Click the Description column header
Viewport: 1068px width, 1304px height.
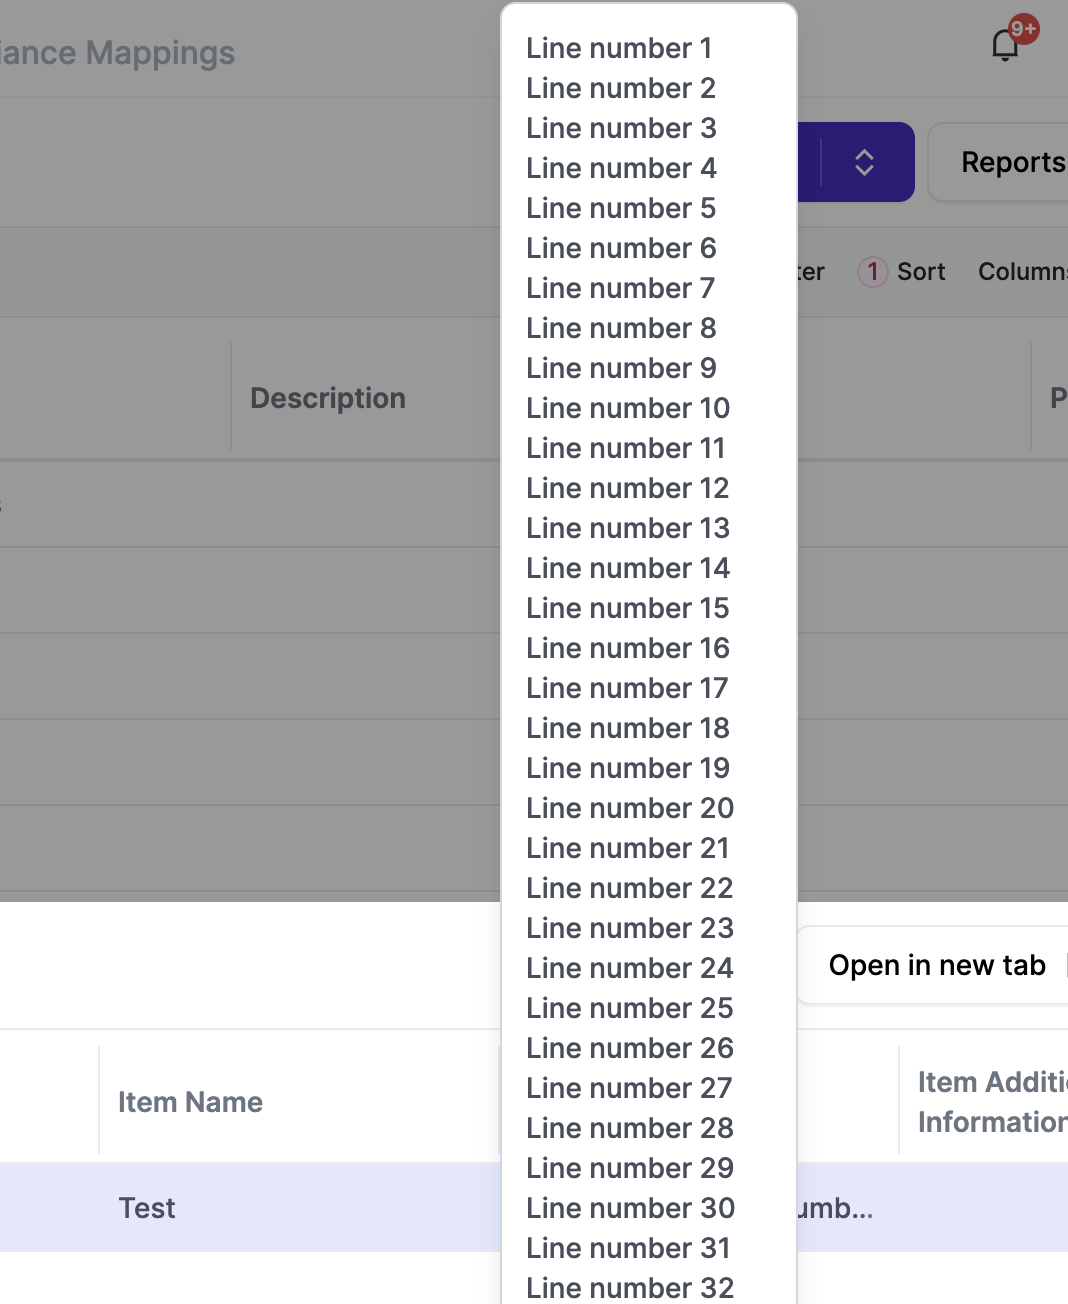click(x=328, y=398)
